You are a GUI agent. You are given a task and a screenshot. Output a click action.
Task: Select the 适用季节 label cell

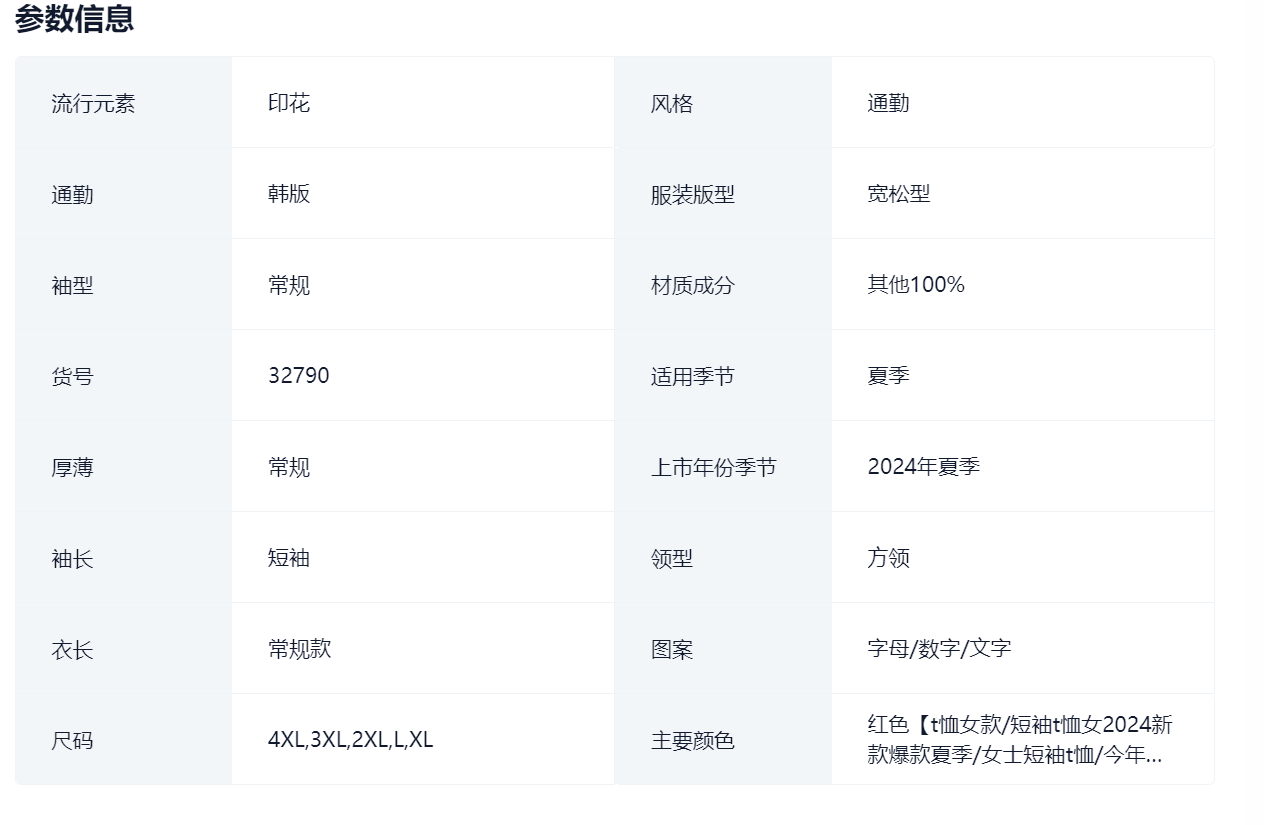[x=693, y=377]
